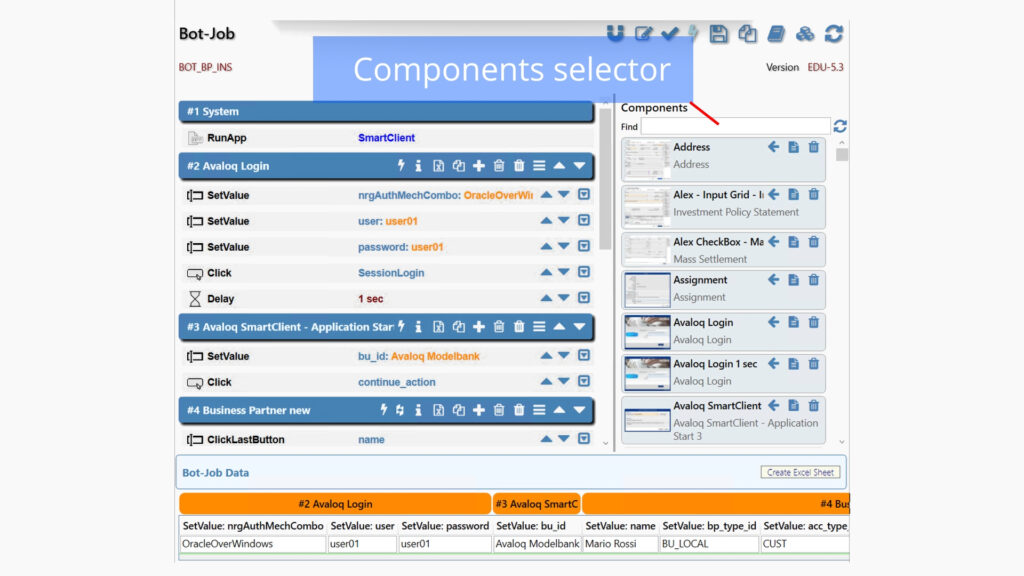Click the copy pages icon in the top toolbar
The height and width of the screenshot is (576, 1024).
pos(747,33)
